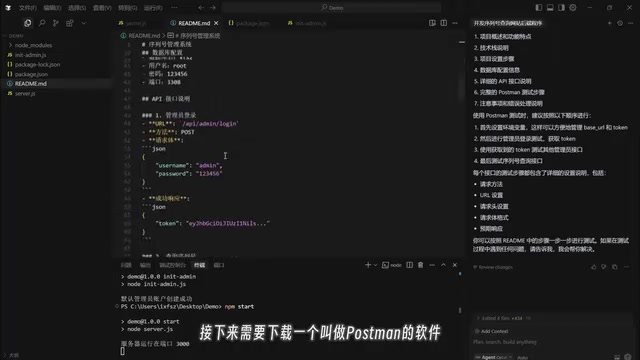Screen dimensions: 640x360
Task: Select the node terminal instance
Action: click(x=392, y=265)
